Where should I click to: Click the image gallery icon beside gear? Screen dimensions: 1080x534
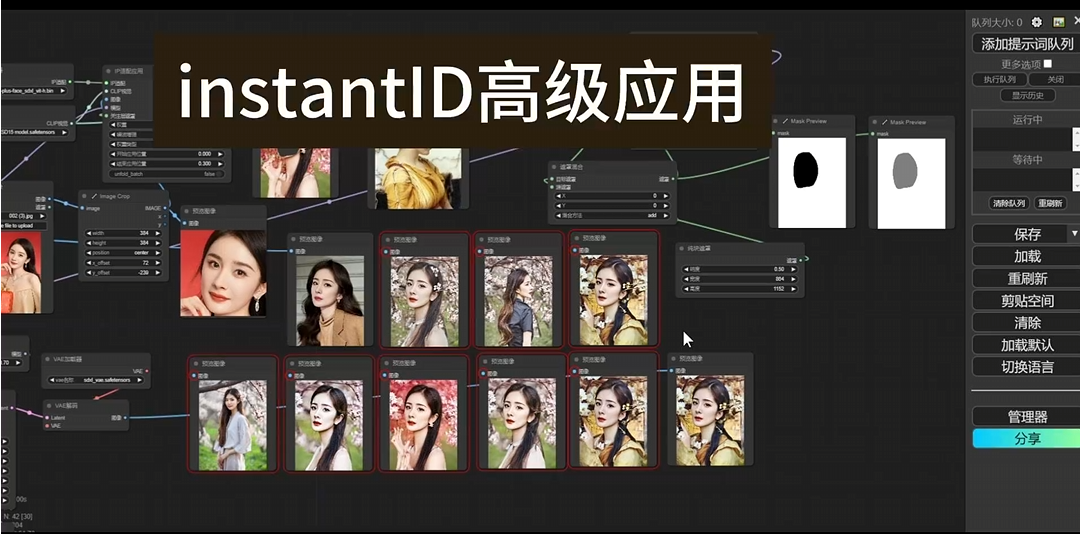click(x=1059, y=22)
